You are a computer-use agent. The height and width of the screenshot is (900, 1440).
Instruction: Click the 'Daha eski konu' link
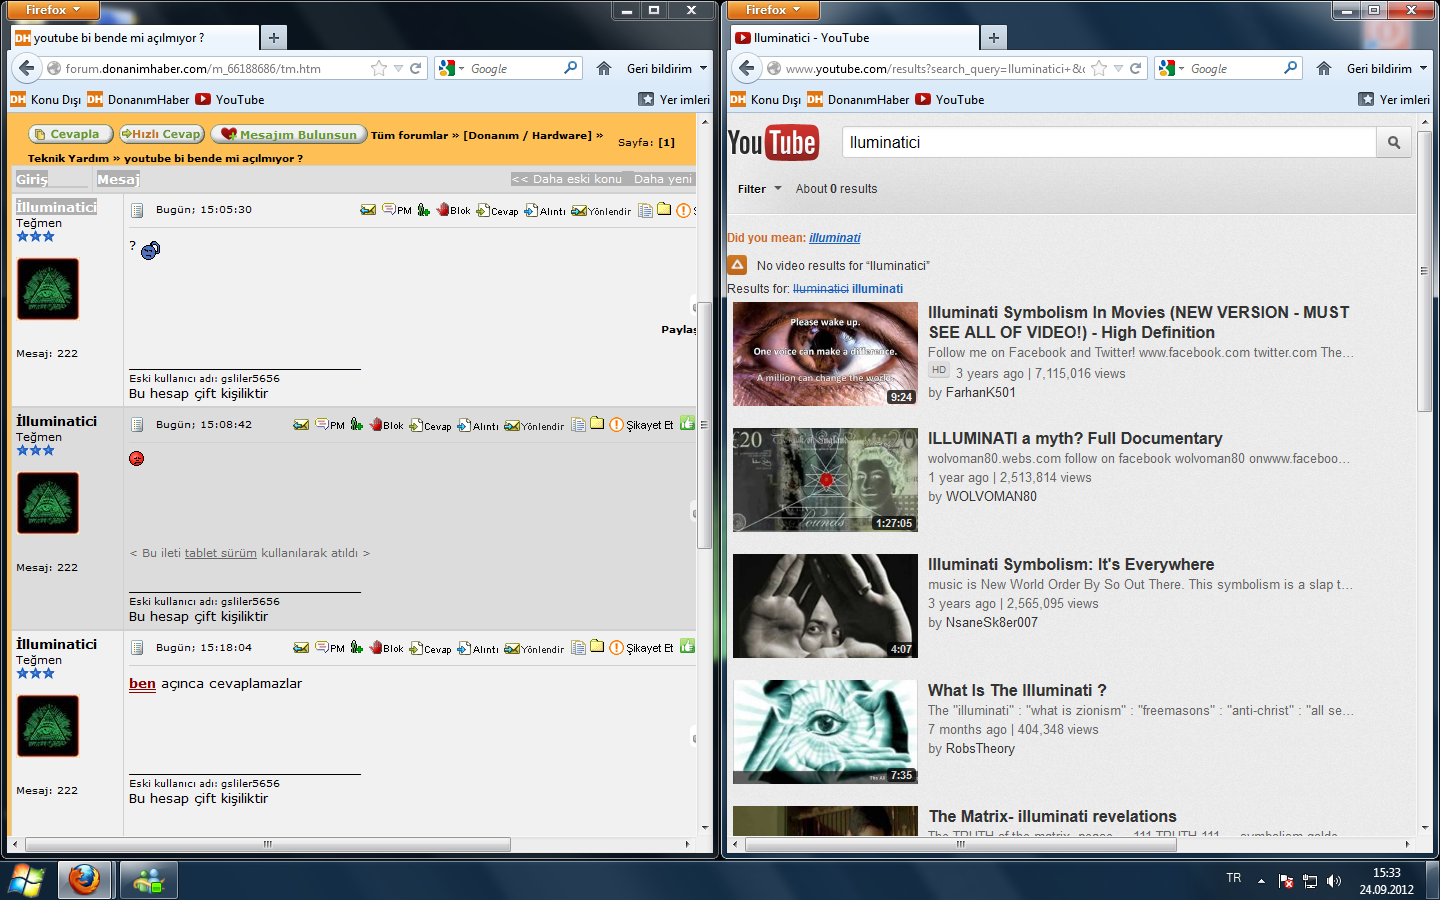tap(566, 179)
